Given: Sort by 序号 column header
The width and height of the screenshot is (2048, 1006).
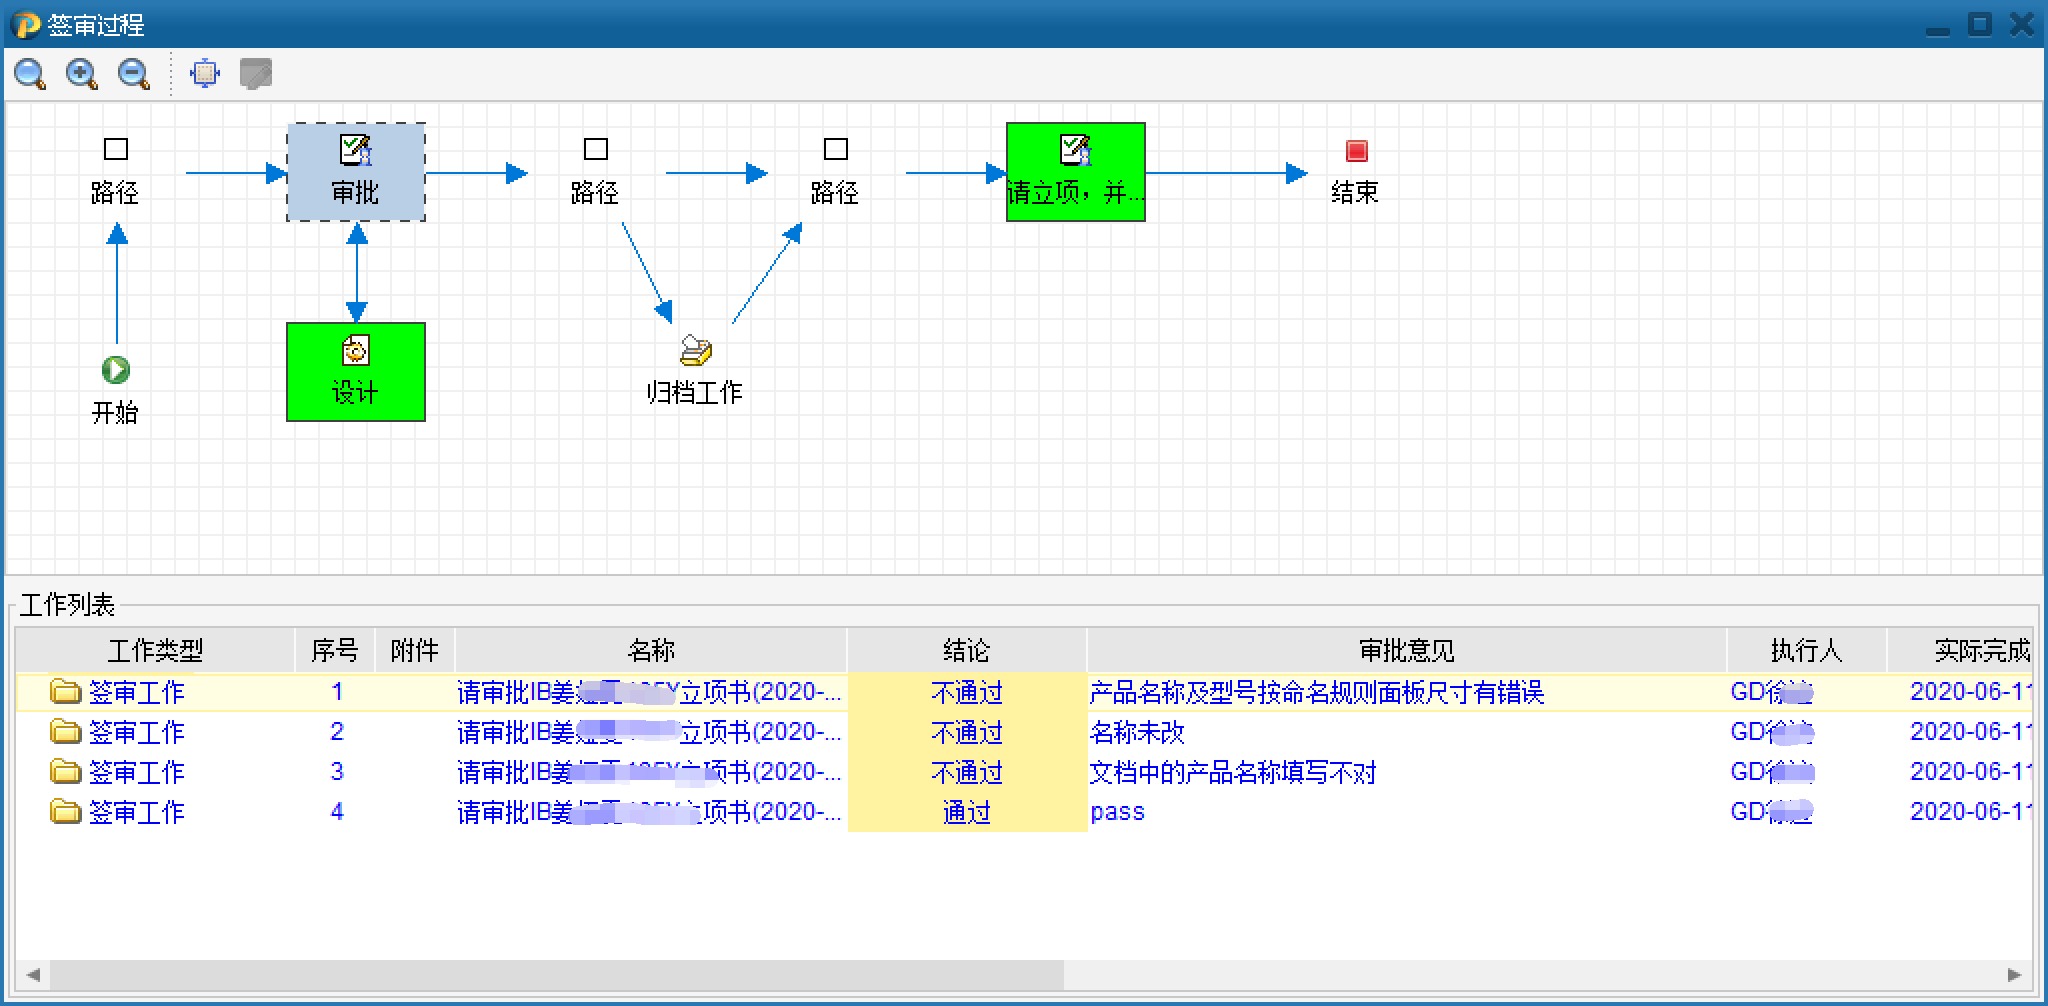Looking at the screenshot, I should point(335,651).
